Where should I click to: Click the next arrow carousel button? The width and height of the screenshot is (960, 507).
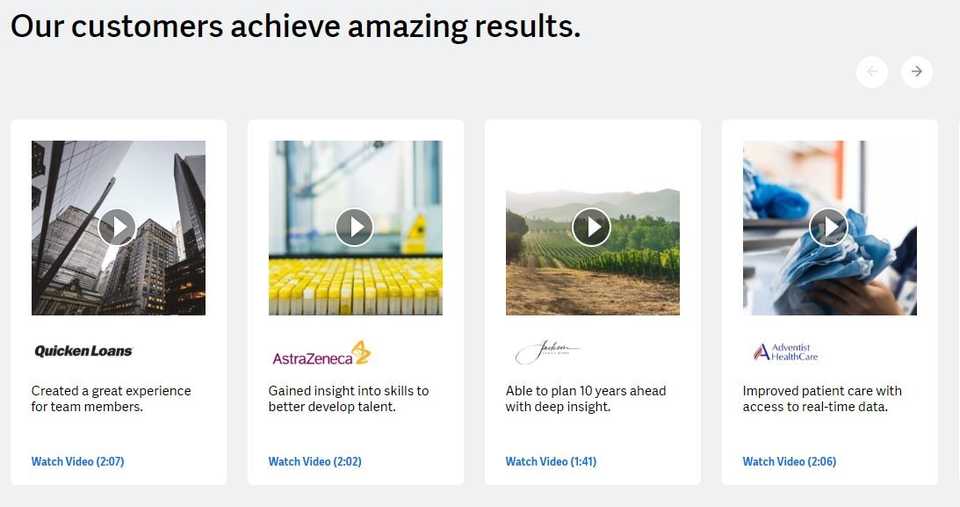click(x=917, y=72)
